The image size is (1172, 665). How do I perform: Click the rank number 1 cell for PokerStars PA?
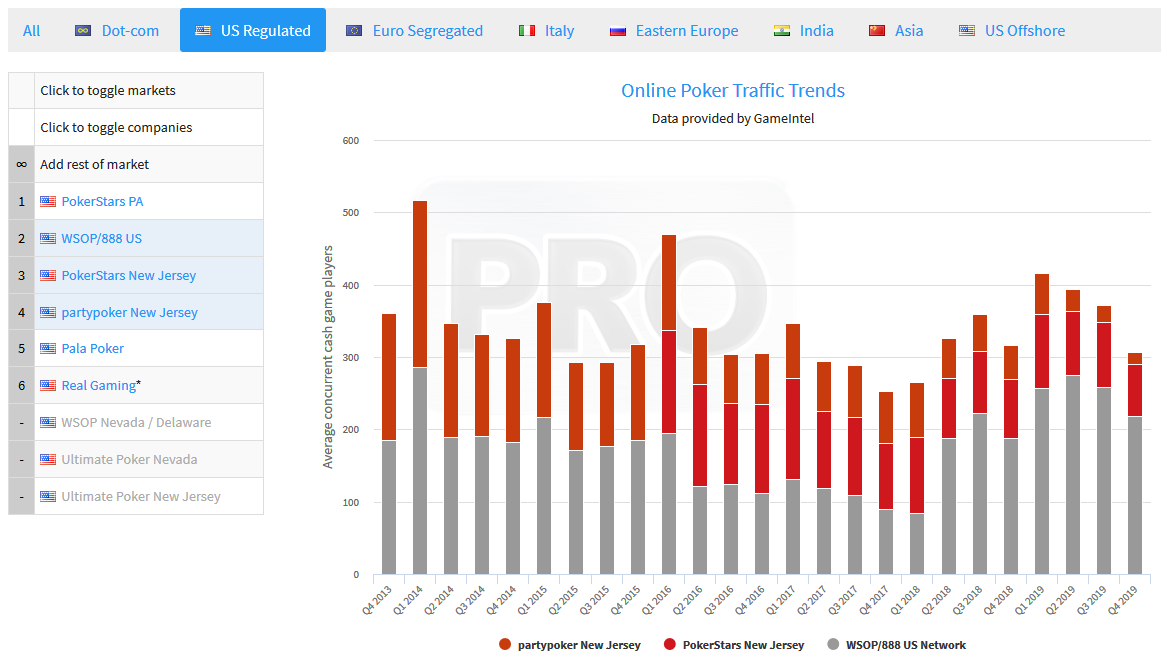[x=22, y=202]
